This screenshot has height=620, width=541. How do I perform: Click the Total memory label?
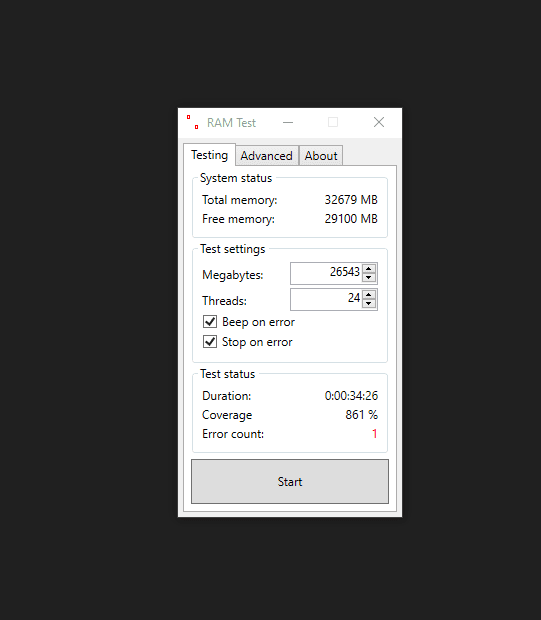coord(240,200)
